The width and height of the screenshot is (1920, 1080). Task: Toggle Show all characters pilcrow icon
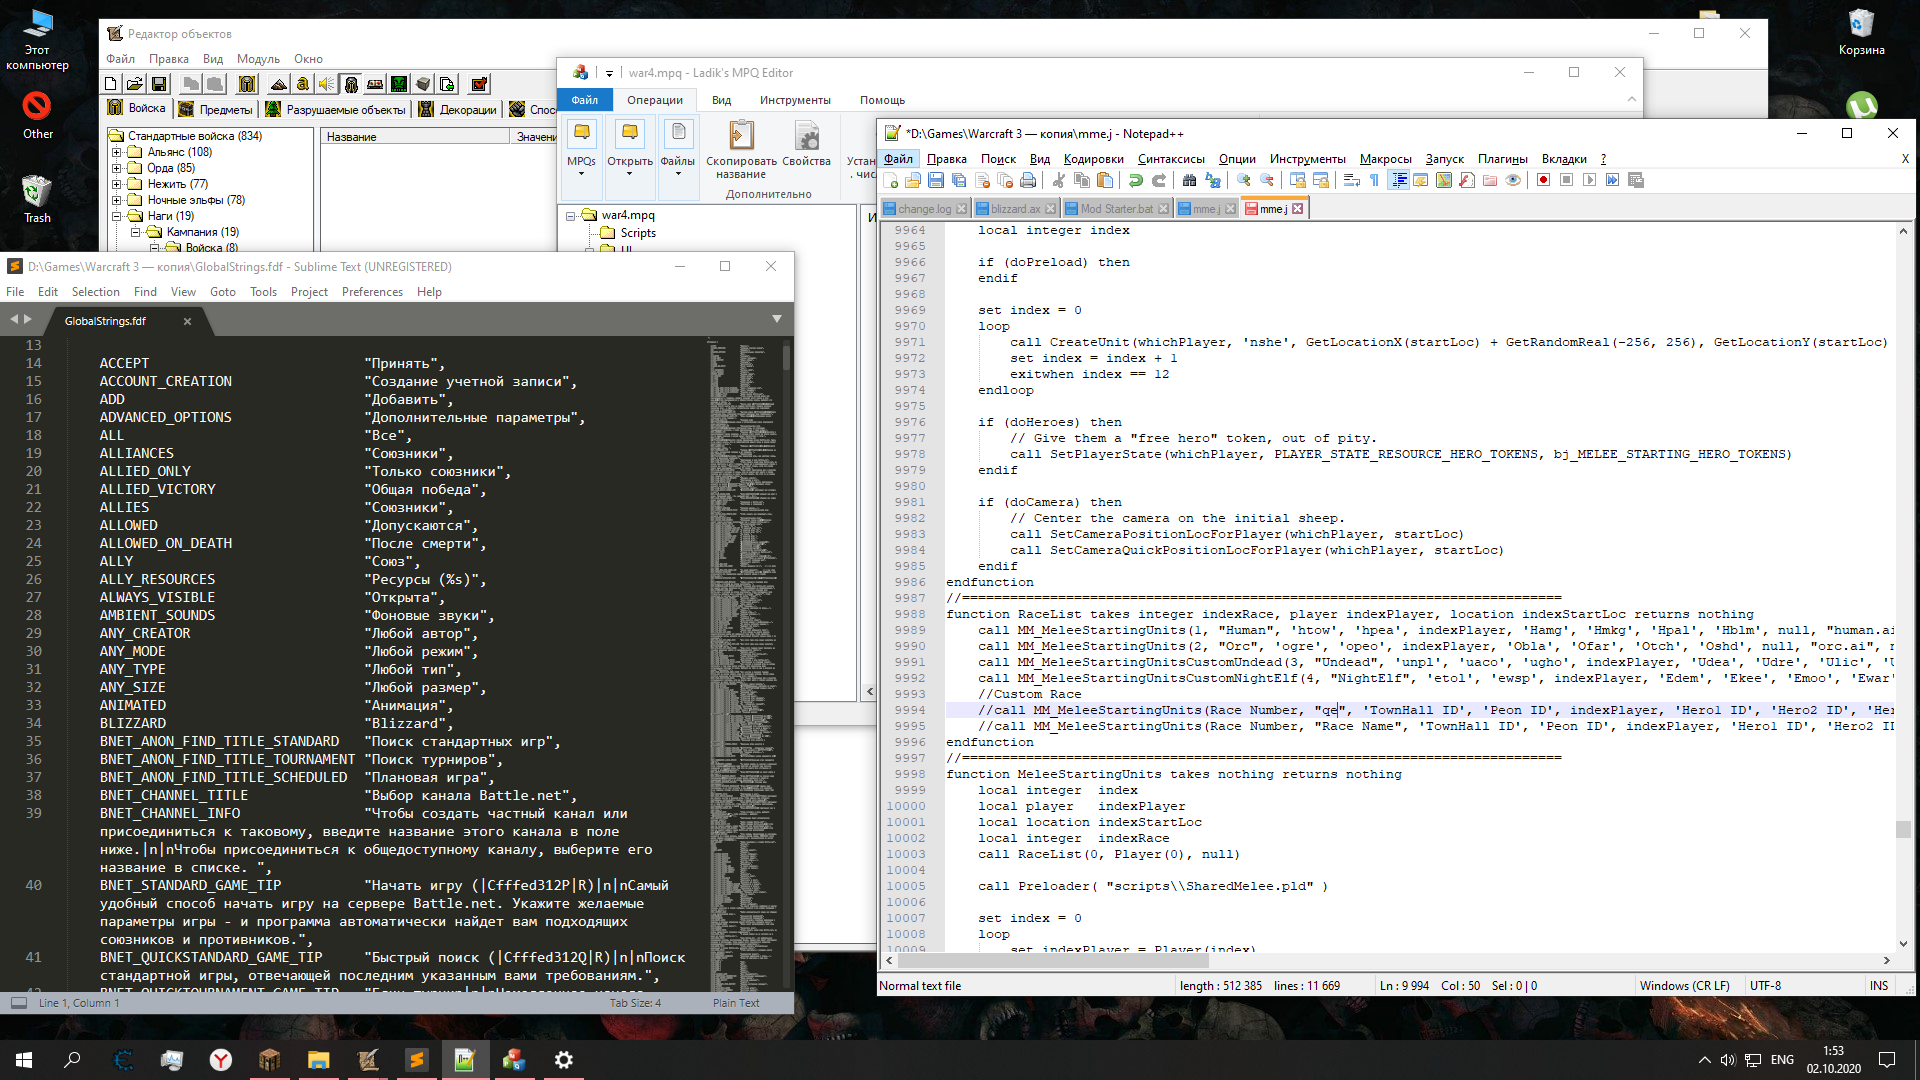point(1374,181)
